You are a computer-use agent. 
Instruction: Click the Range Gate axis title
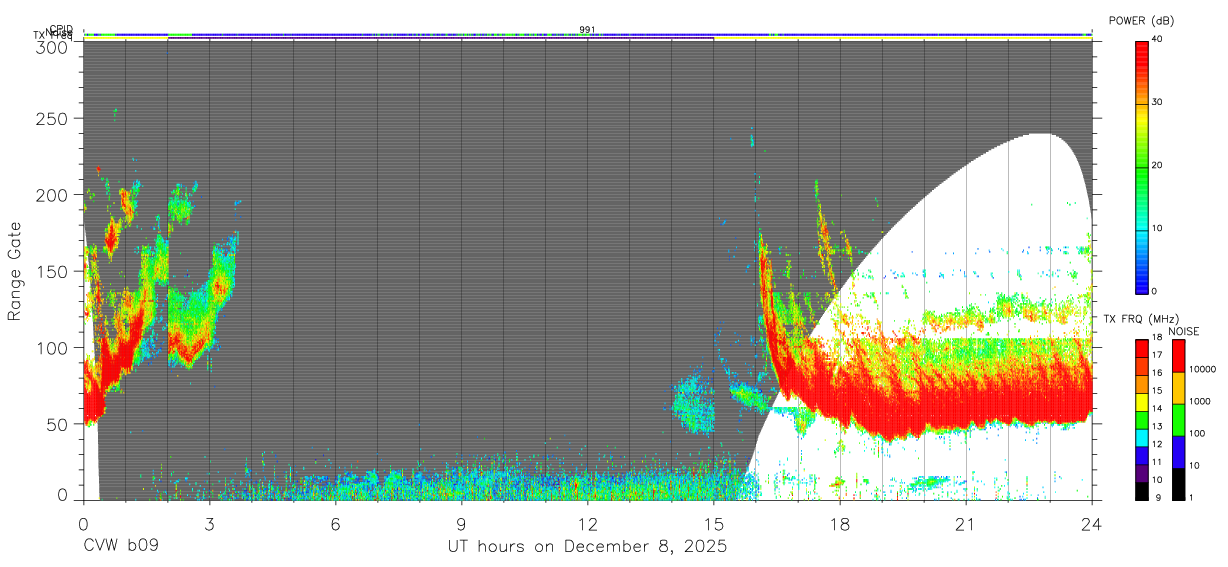(15, 271)
